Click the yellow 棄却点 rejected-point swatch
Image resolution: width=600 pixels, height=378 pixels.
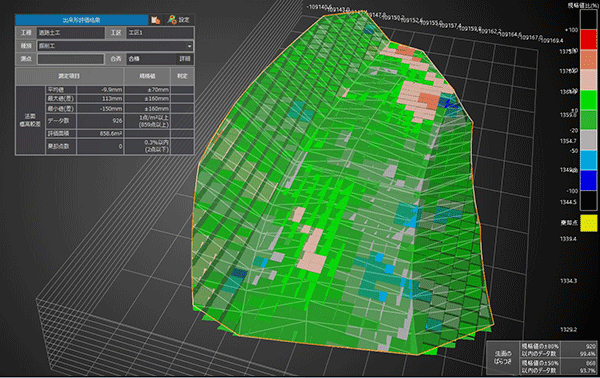(589, 223)
